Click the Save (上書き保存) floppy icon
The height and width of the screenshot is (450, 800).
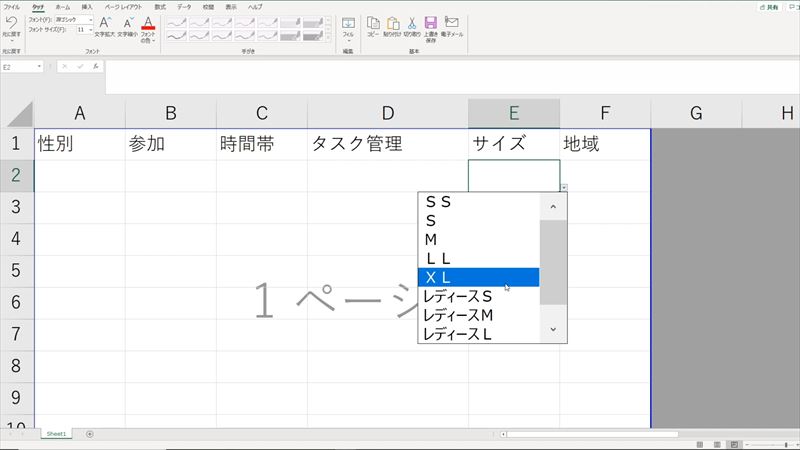pos(430,23)
